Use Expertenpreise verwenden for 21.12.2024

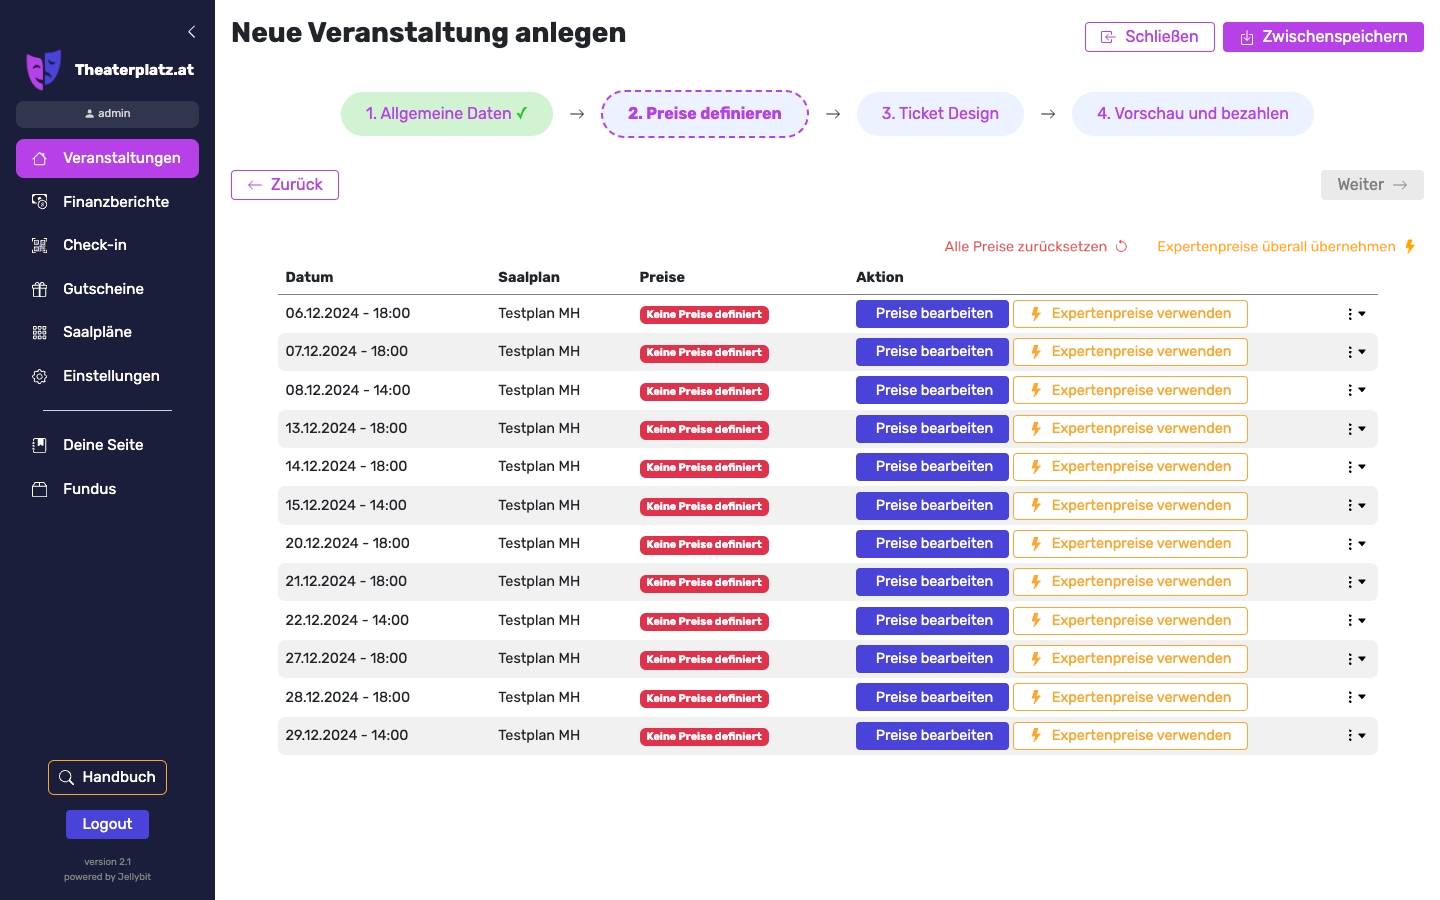[1130, 582]
